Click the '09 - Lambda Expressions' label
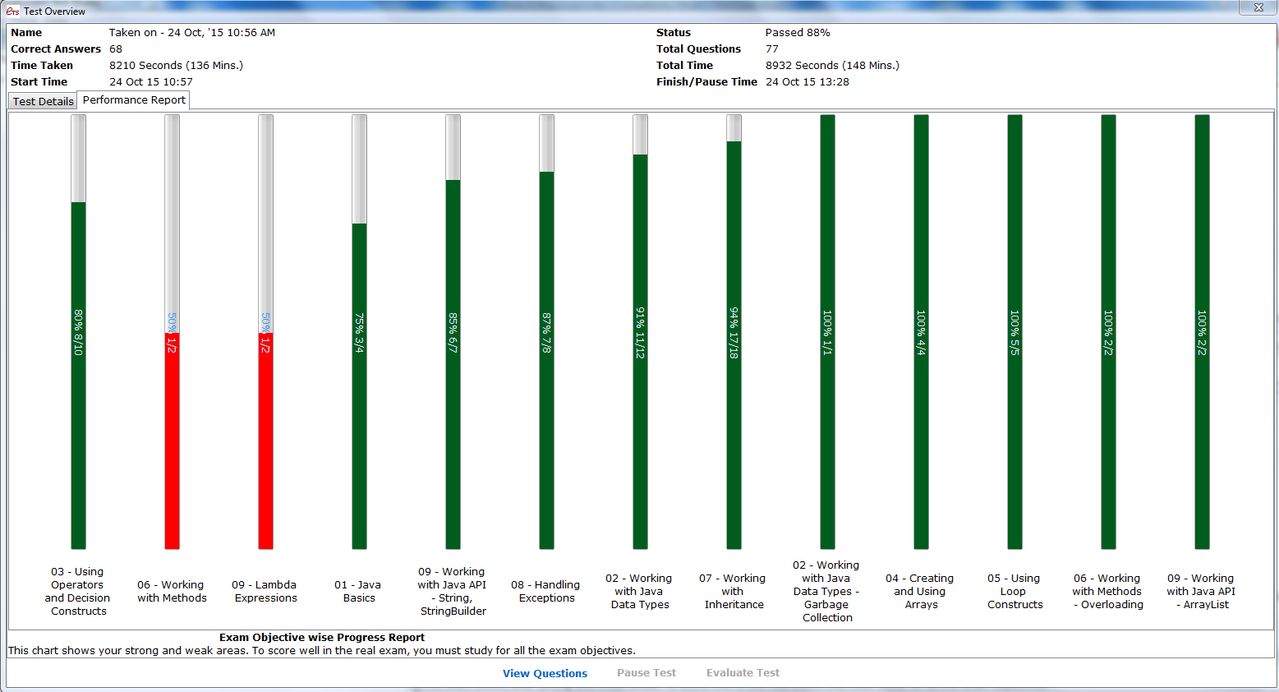1279x692 pixels. [266, 591]
